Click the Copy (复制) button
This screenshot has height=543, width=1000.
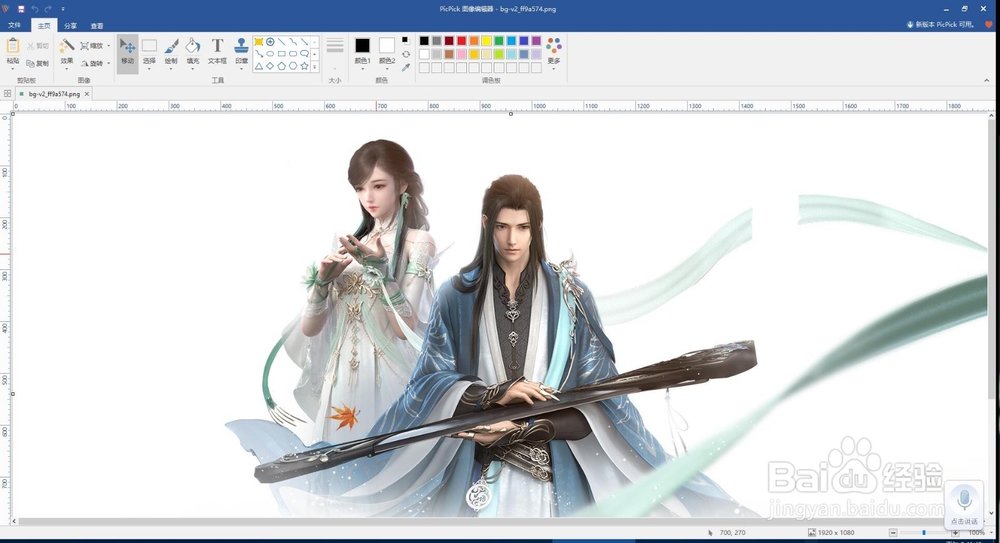pos(38,63)
